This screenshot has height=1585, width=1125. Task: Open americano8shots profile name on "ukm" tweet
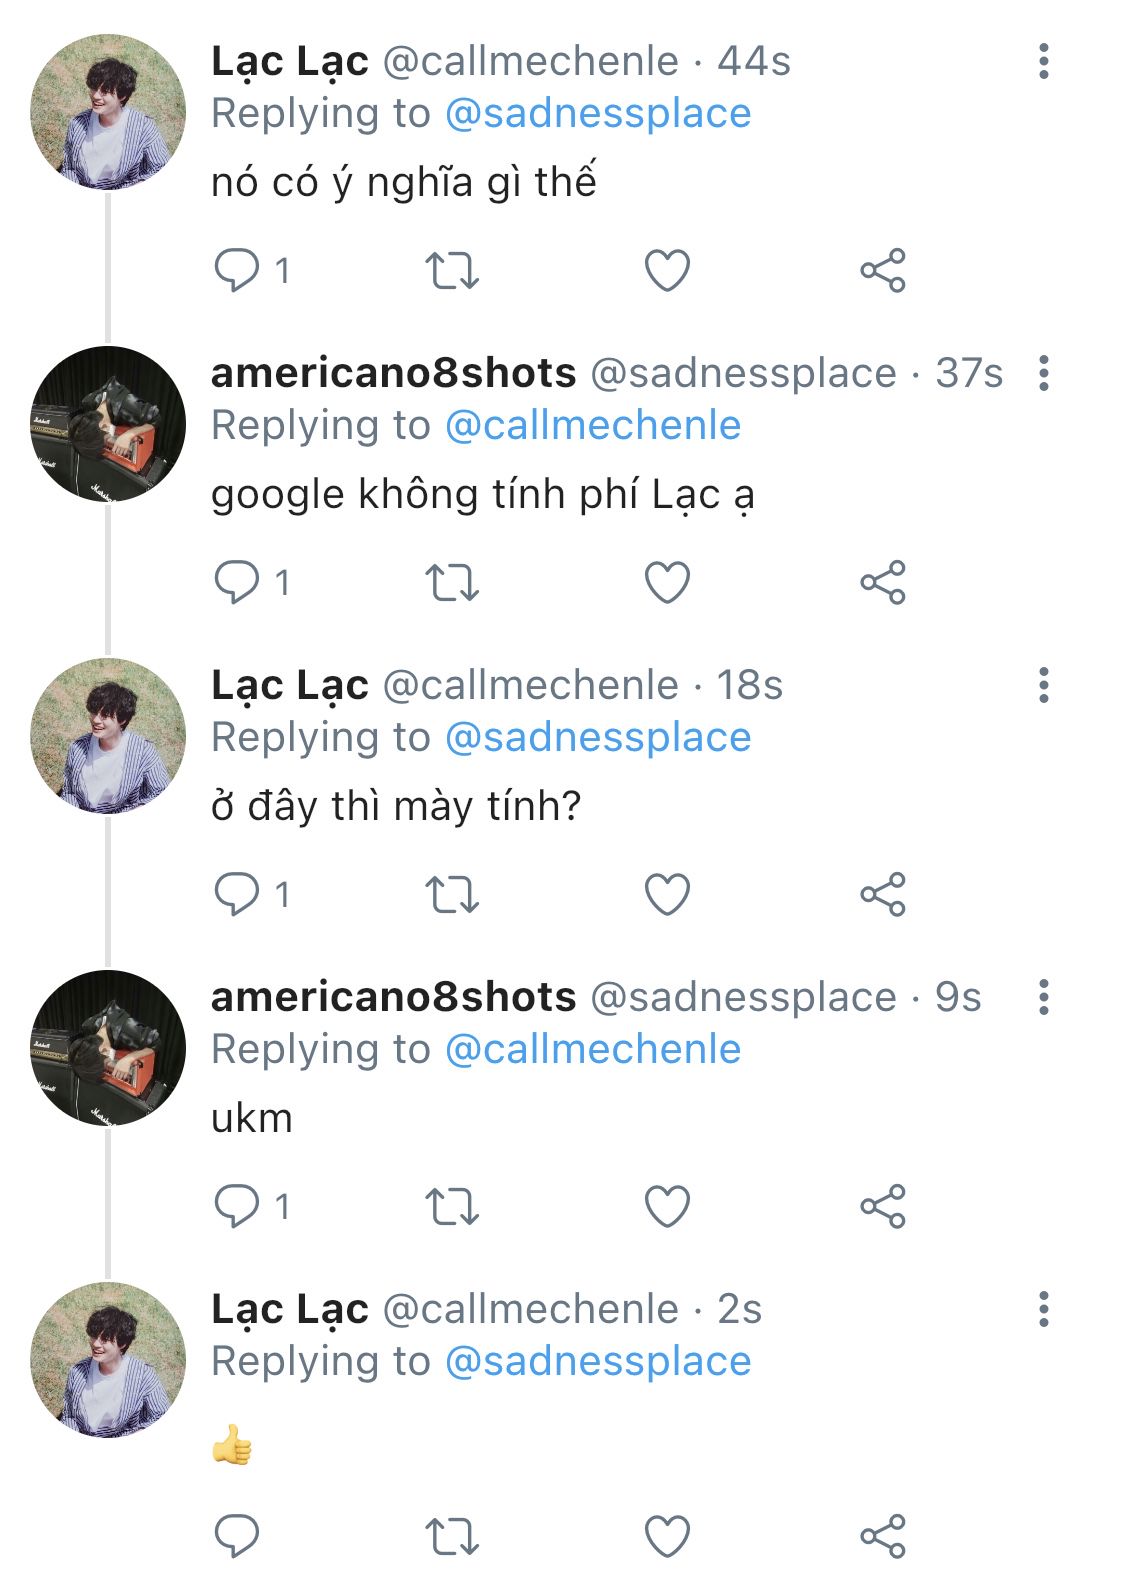pos(393,997)
